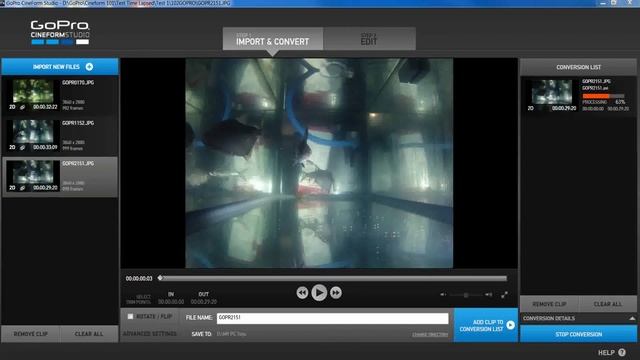Click the link icon on GOPR1152.JPG clip
Screen dimensions: 640x360
[22, 147]
